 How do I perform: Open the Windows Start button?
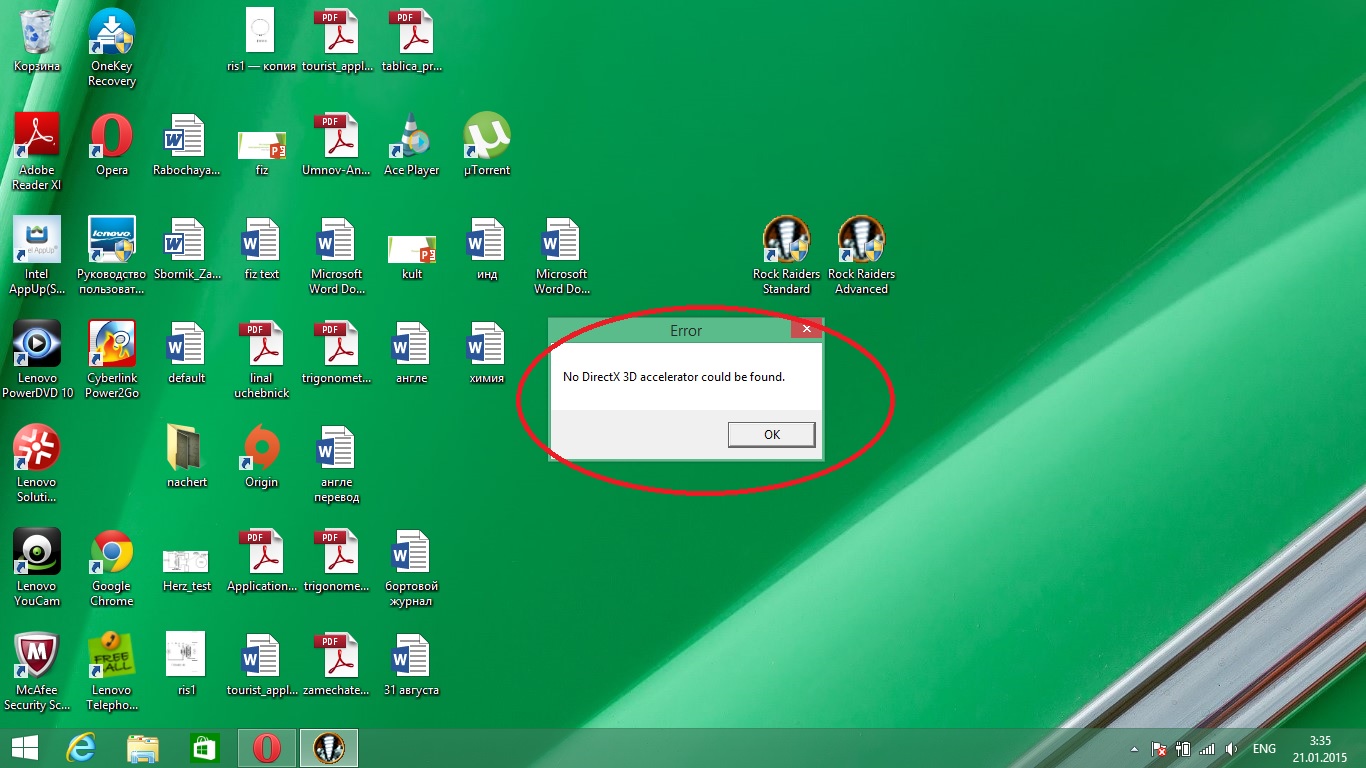(24, 748)
